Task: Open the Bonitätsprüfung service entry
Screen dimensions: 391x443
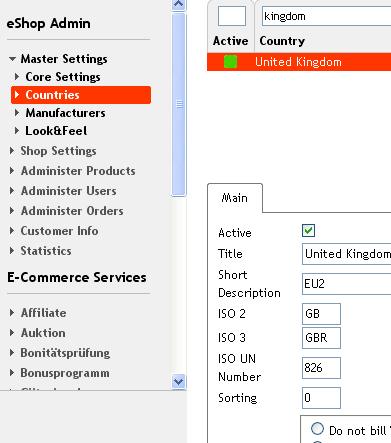Action: [x=65, y=353]
